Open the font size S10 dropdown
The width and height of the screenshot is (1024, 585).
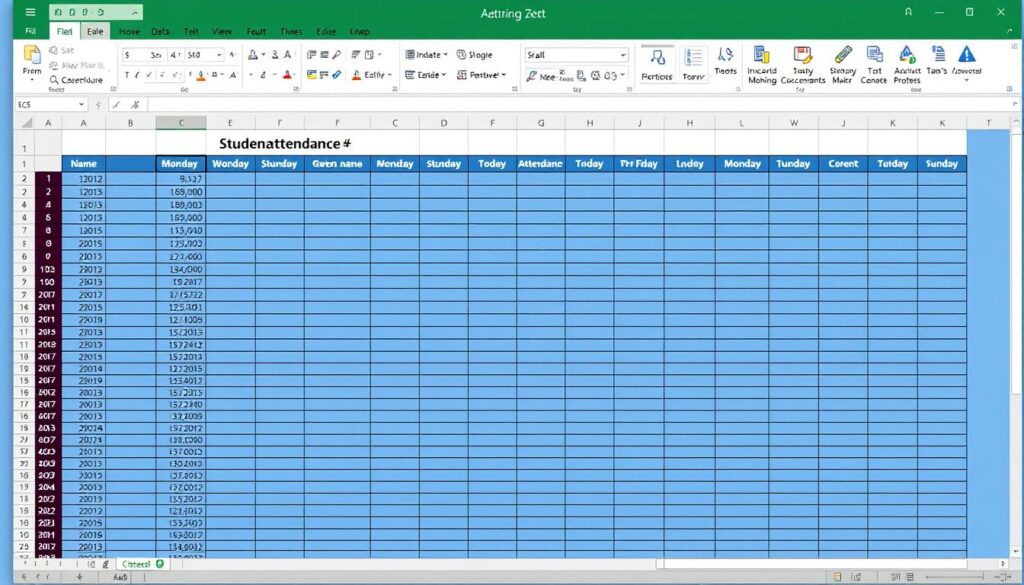pos(219,55)
